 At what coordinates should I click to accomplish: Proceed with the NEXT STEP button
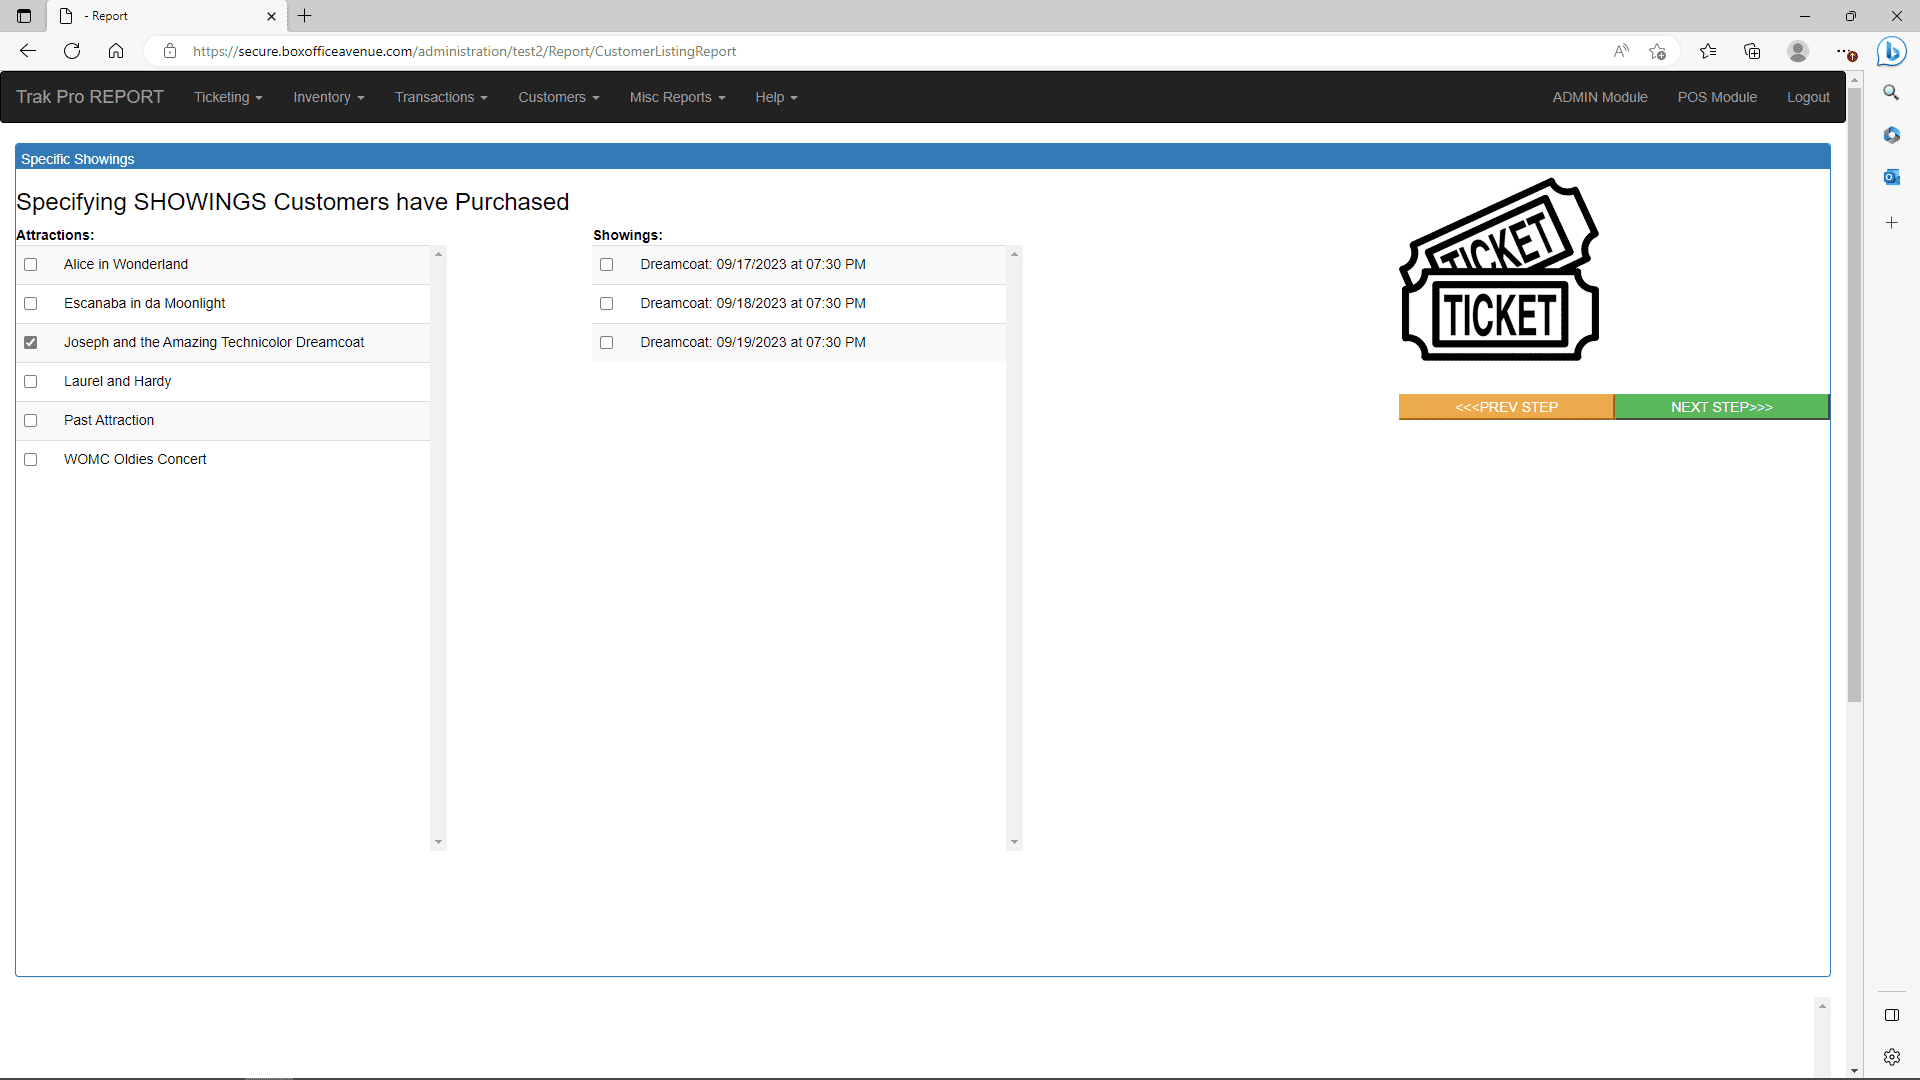tap(1721, 407)
